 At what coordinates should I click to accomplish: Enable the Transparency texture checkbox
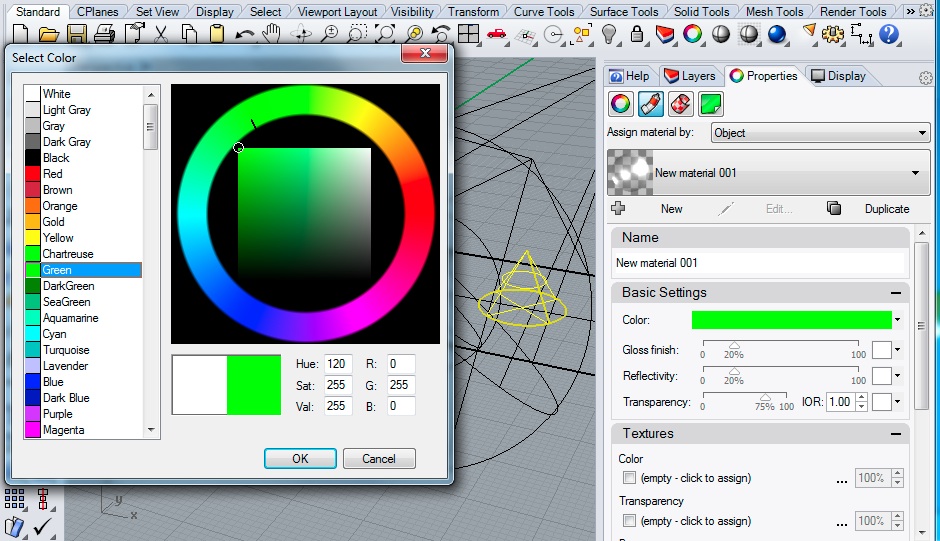(x=629, y=520)
